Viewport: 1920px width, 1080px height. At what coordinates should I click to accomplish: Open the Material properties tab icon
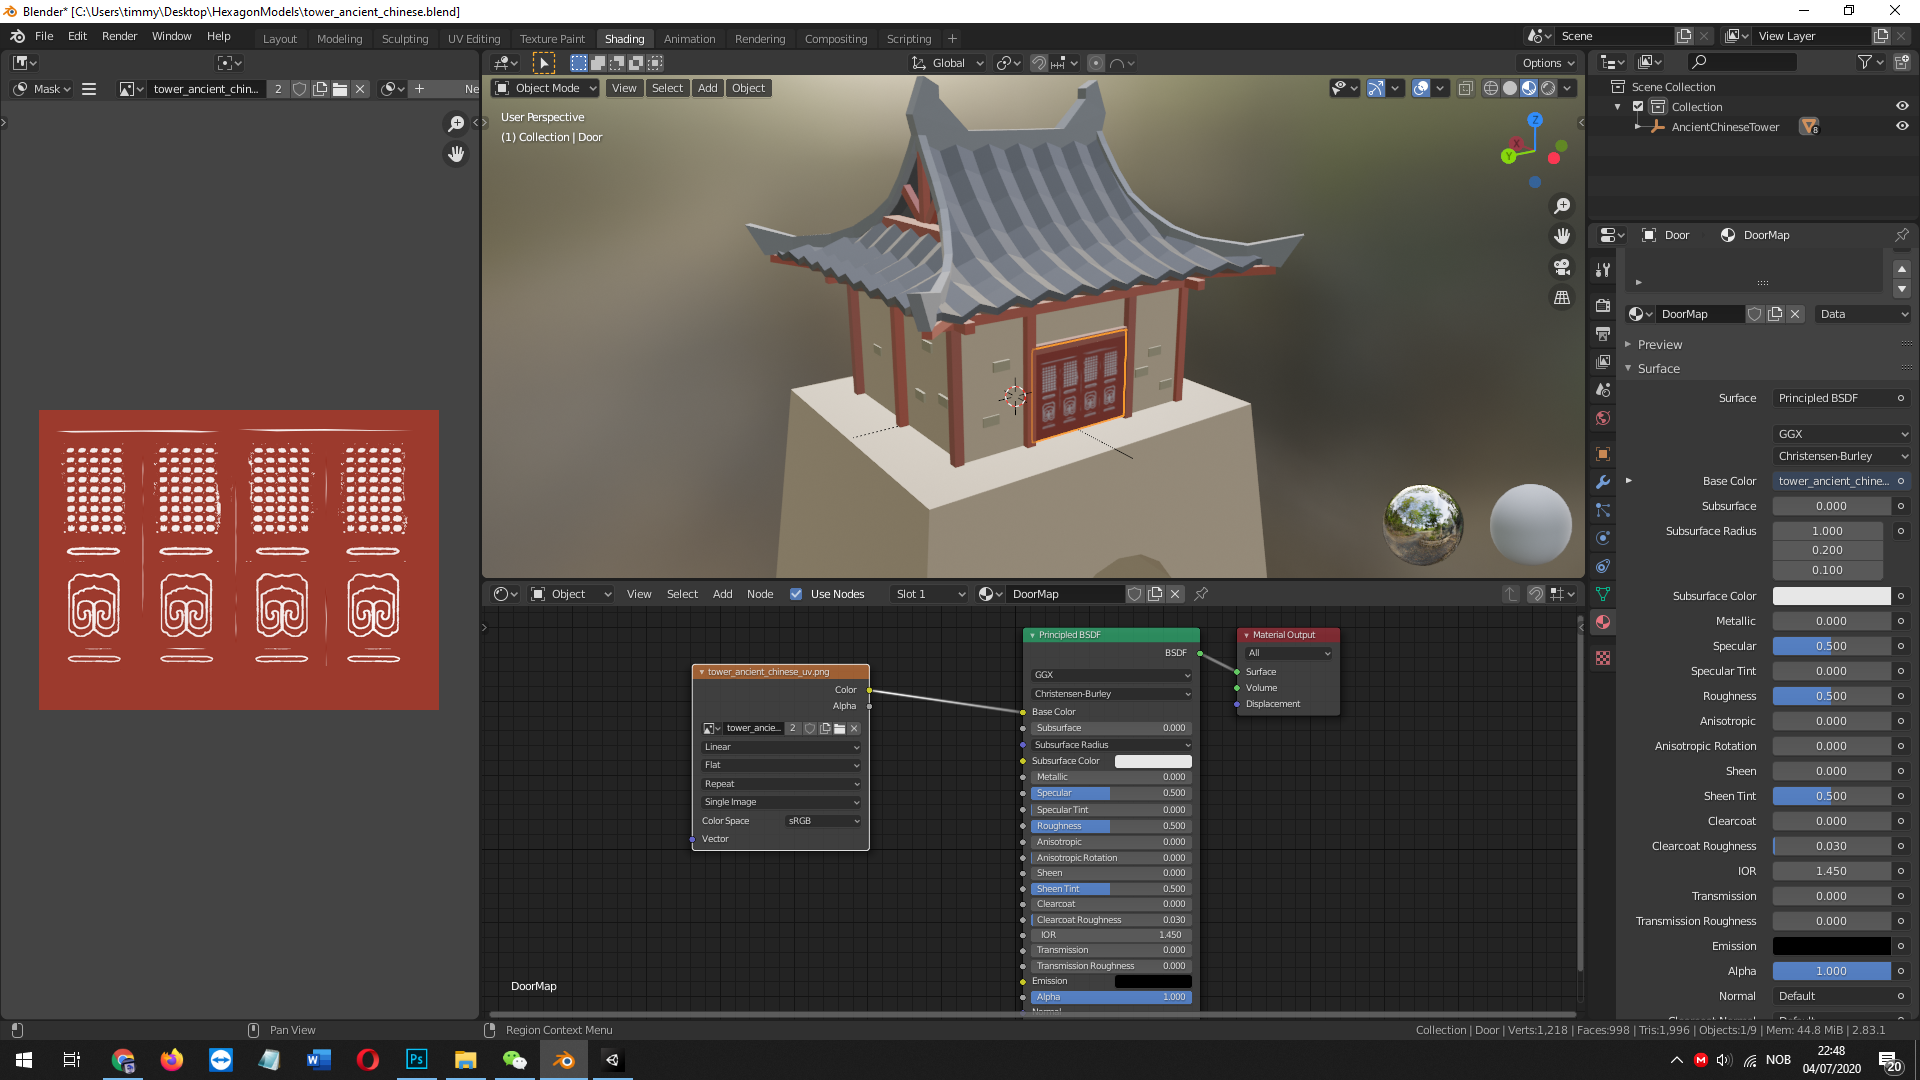pos(1603,622)
